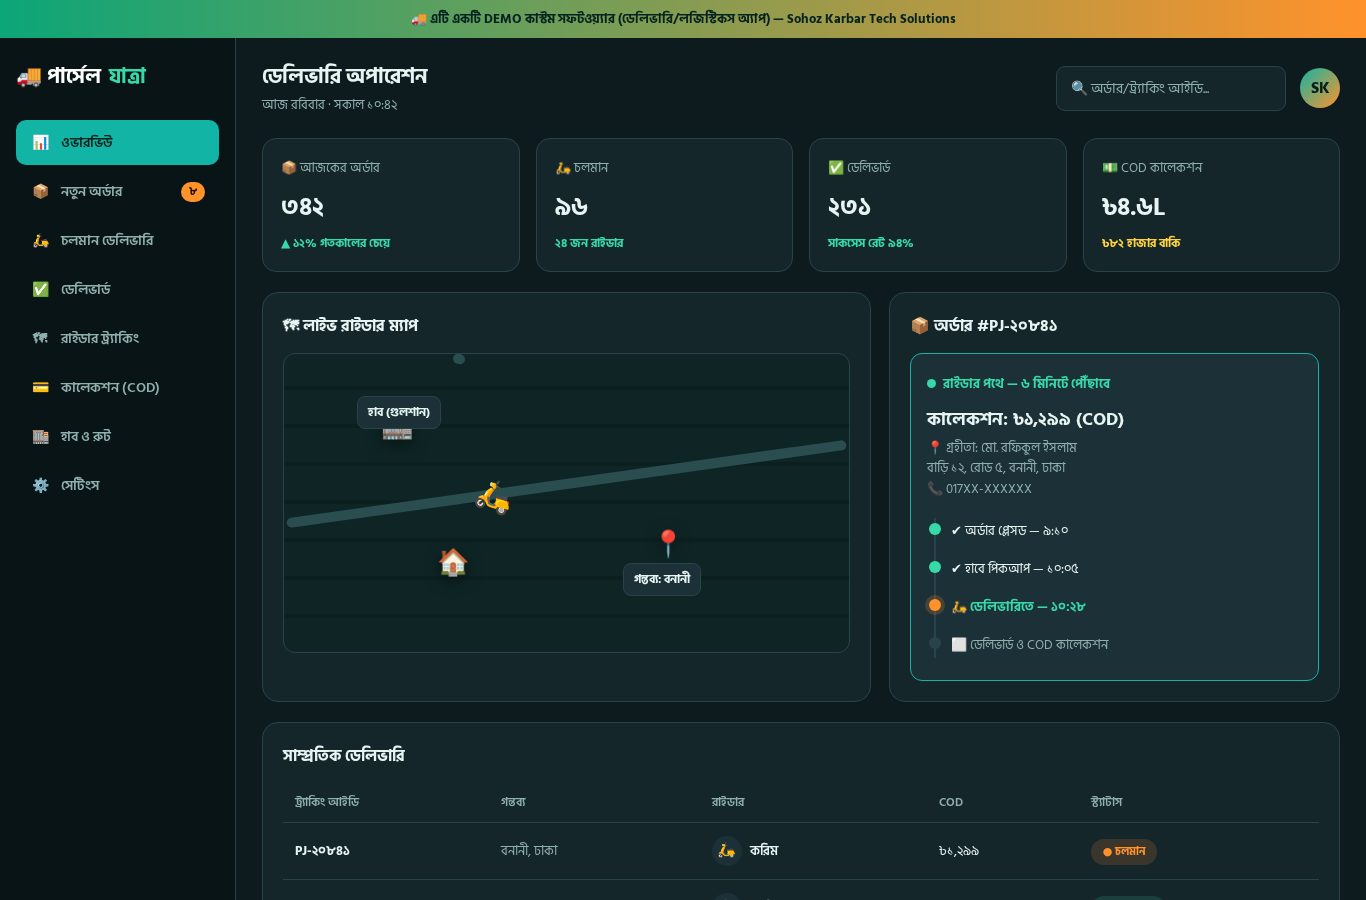The width and height of the screenshot is (1366, 900).
Task: Click the COD amount ৳৪.৬L
Action: (x=1133, y=207)
